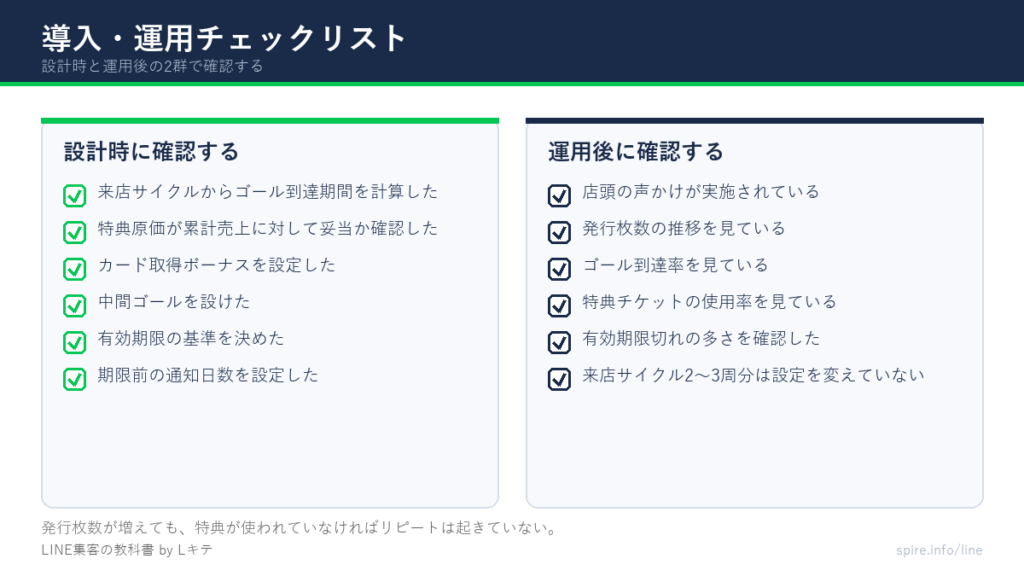Toggle the 特典チケットの使用率を見ている checkbox
This screenshot has width=1024, height=576.
(x=559, y=305)
